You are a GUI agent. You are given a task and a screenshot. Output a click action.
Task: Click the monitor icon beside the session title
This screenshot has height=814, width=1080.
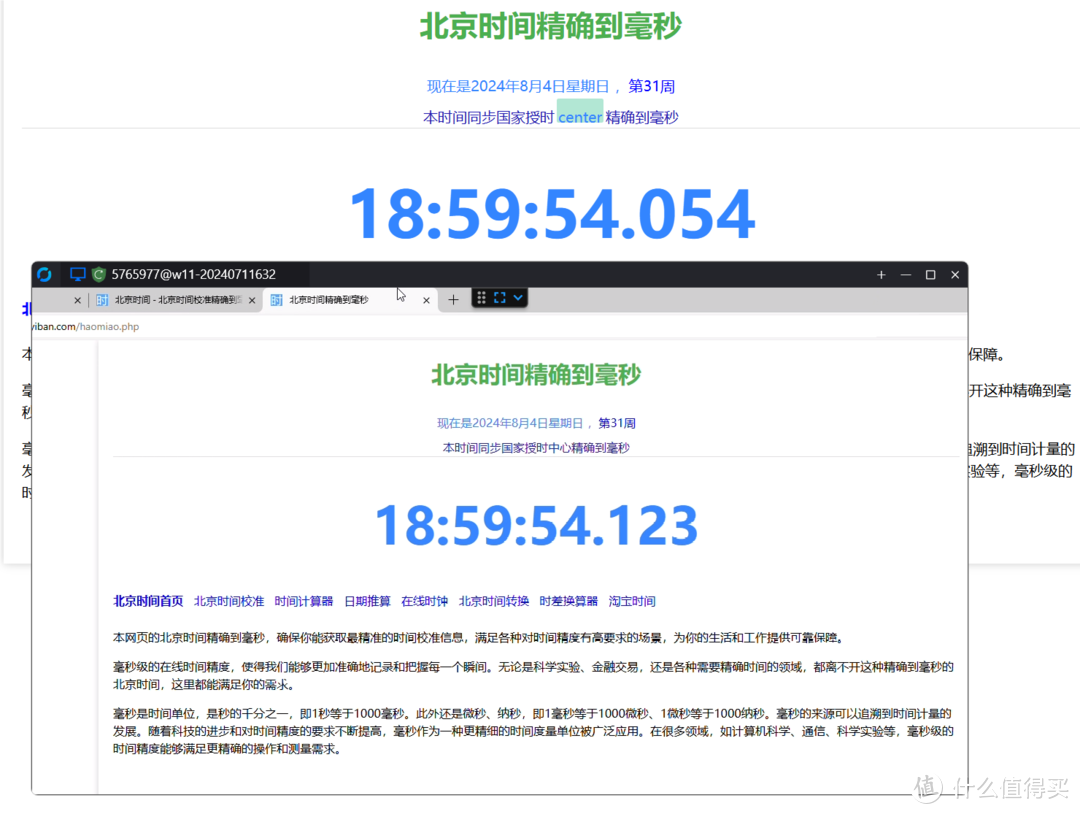pyautogui.click(x=77, y=274)
